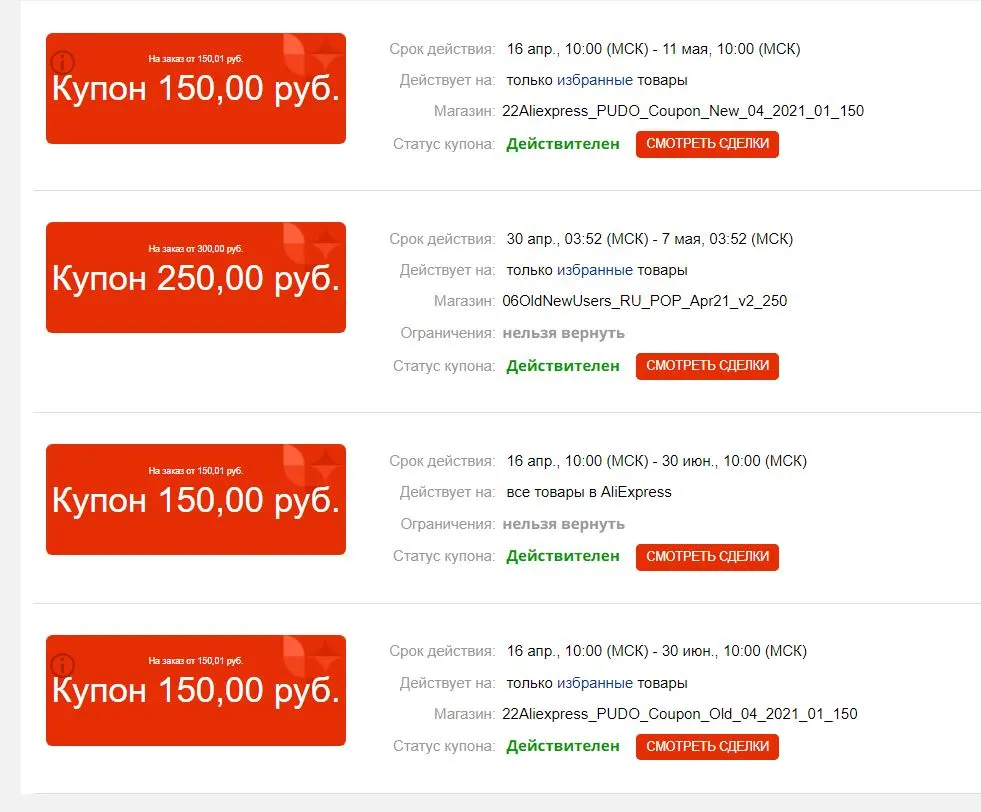Click info icon on the last coupon card
The image size is (981, 812).
pyautogui.click(x=63, y=664)
